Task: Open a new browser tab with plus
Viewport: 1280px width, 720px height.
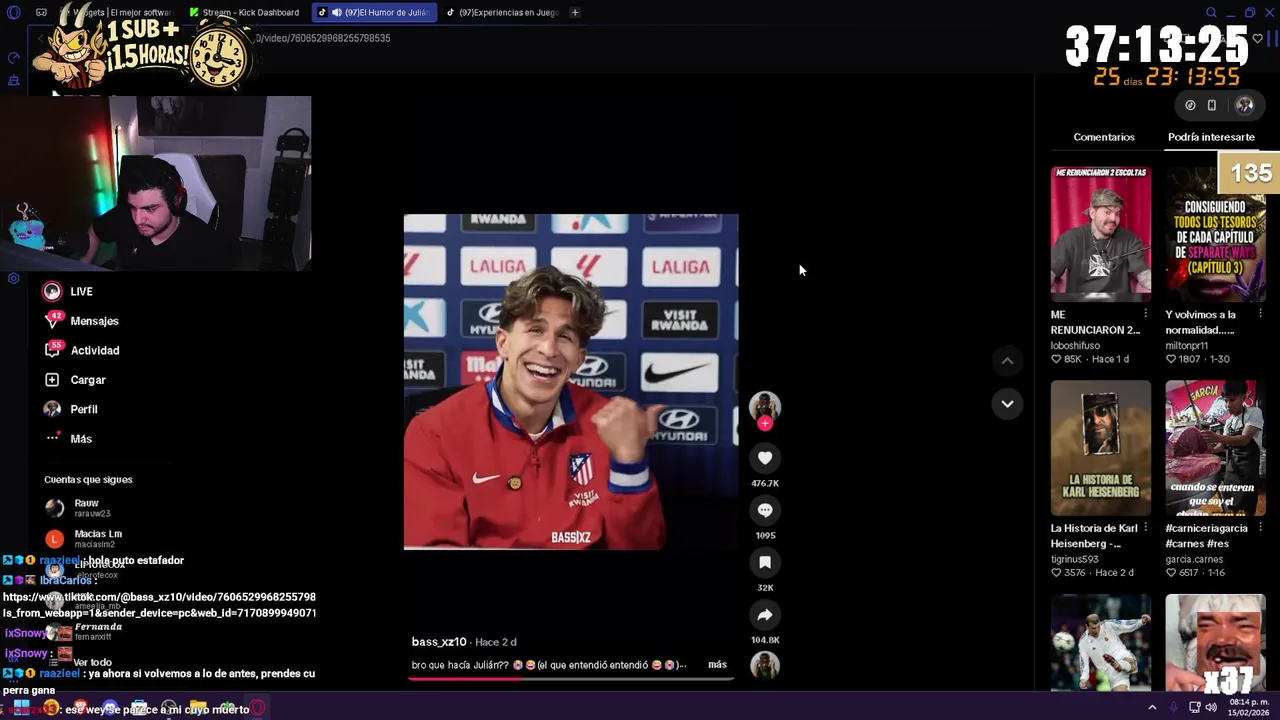Action: [x=575, y=12]
